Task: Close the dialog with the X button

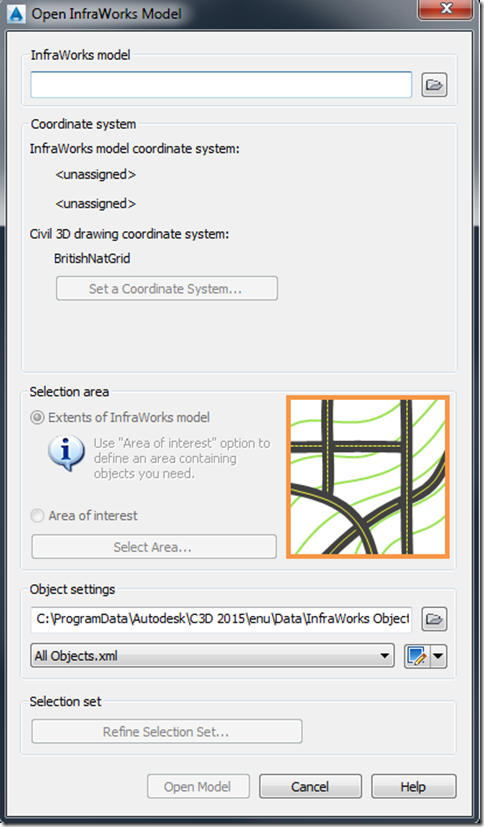Action: click(446, 9)
